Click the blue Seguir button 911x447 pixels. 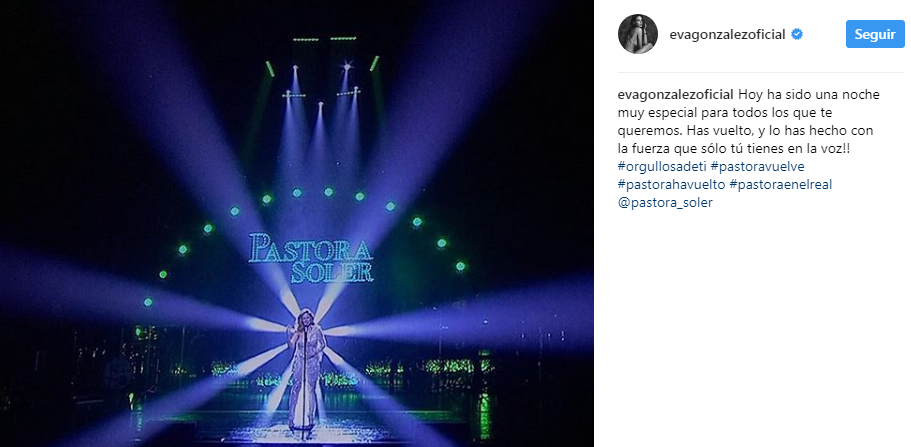[875, 34]
